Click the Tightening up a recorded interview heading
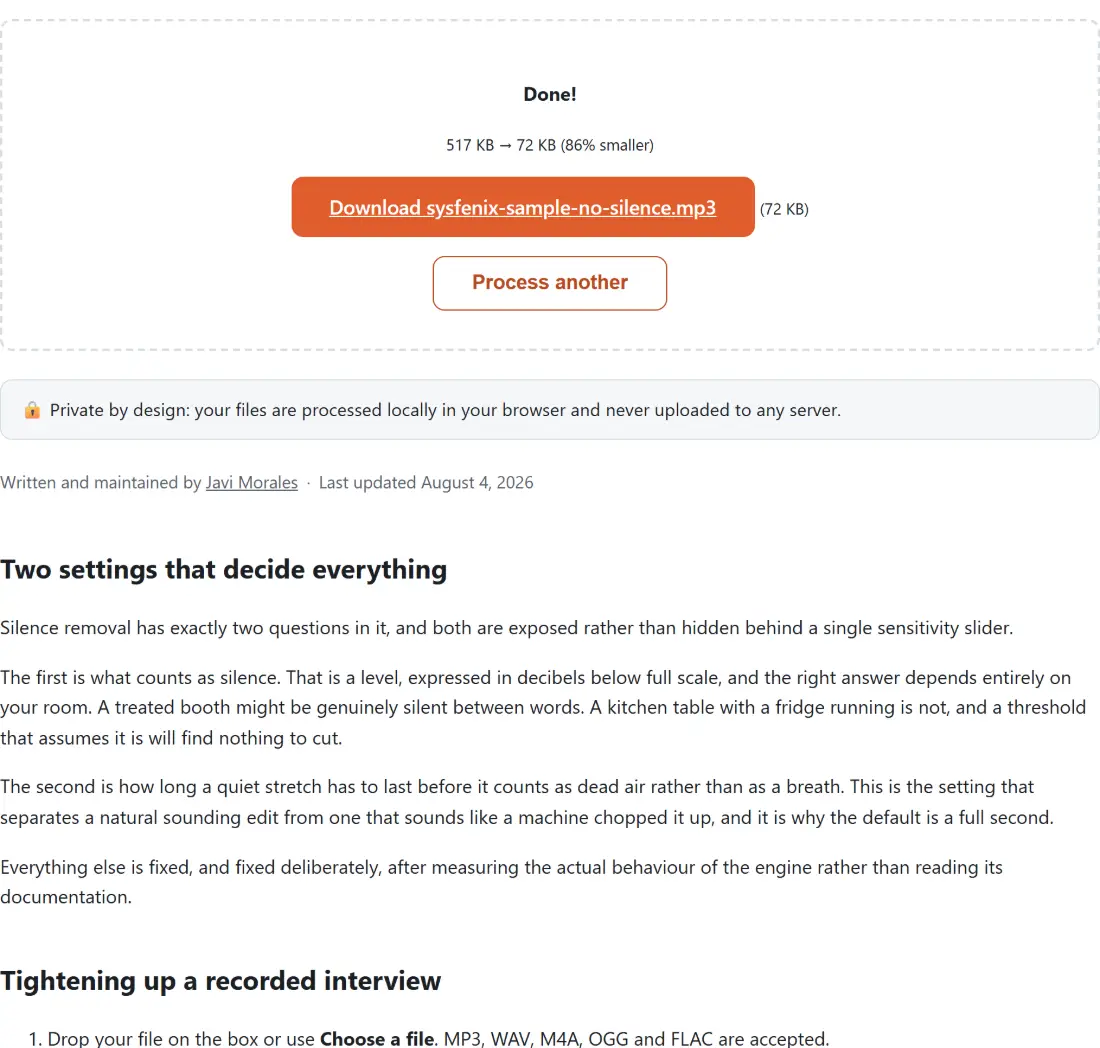Screen dimensions: 1100x1048 point(220,981)
